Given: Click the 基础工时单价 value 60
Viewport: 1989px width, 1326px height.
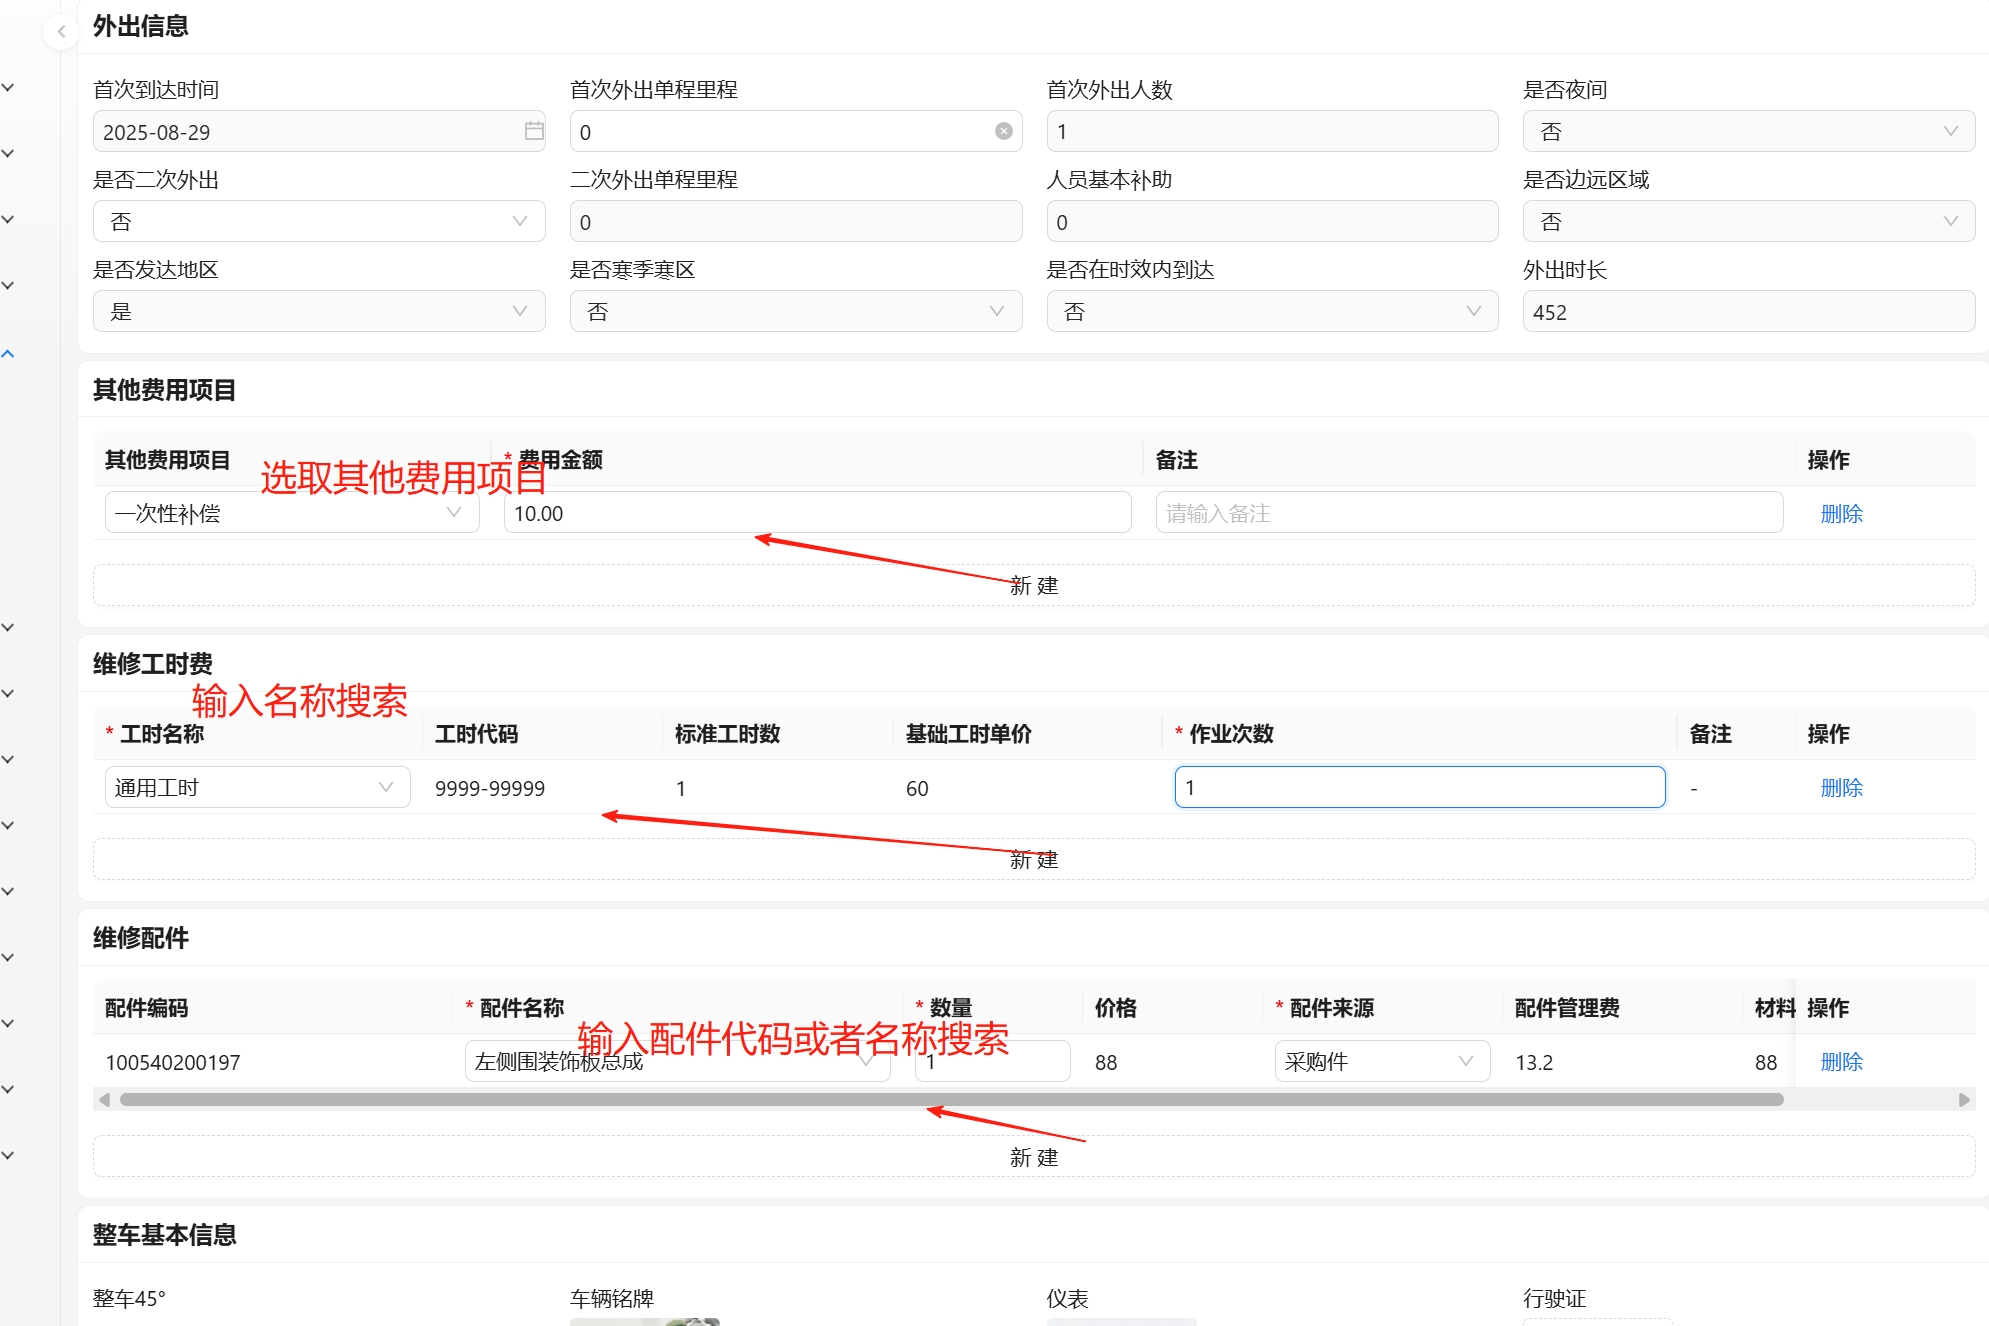Looking at the screenshot, I should (x=917, y=788).
